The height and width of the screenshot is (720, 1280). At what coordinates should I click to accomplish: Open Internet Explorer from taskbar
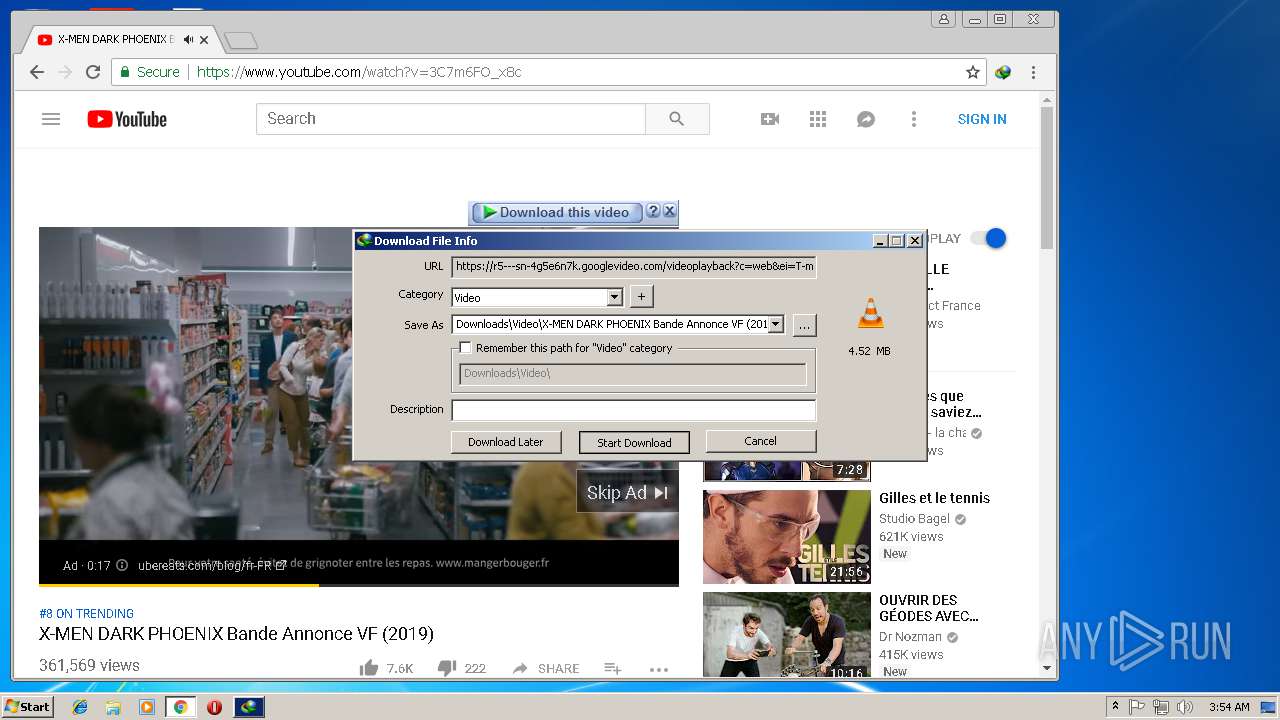(80, 707)
